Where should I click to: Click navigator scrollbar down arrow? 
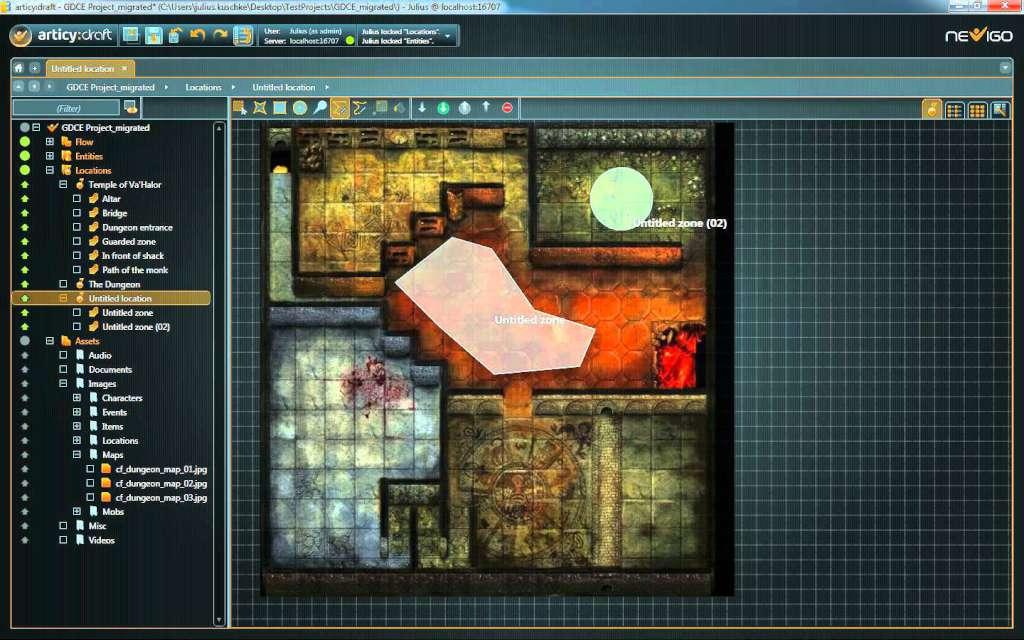(x=219, y=620)
